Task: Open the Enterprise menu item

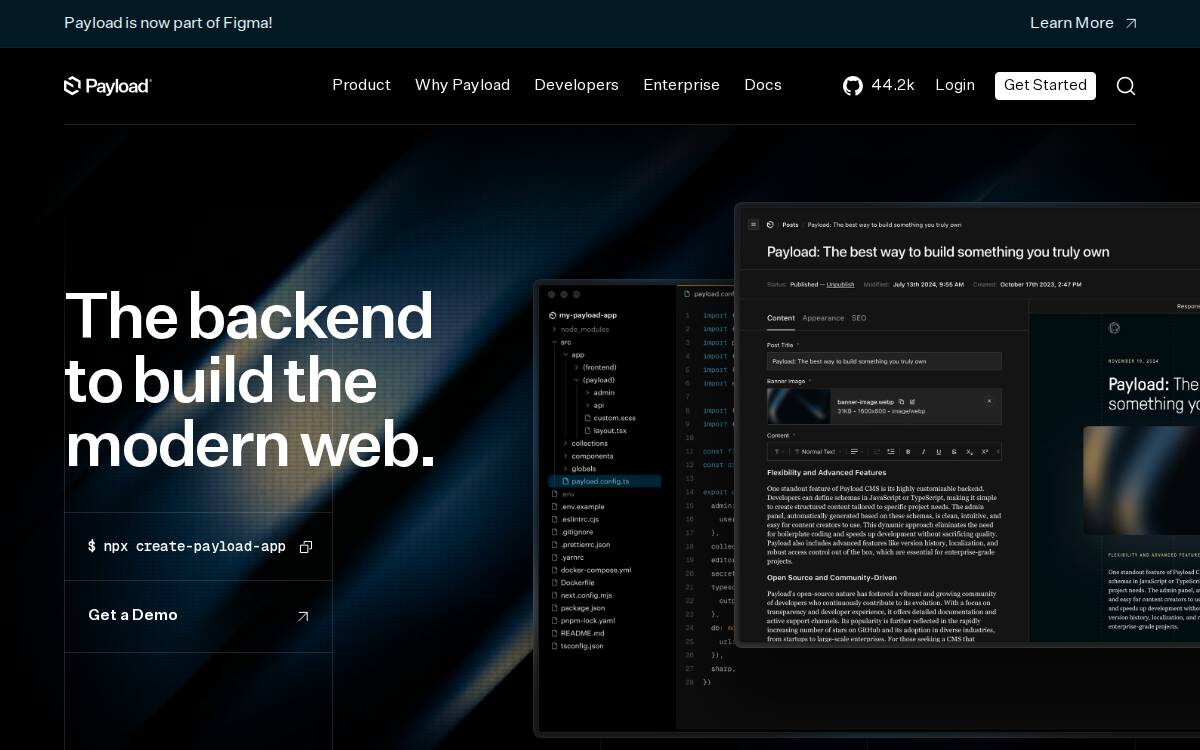Action: point(681,85)
